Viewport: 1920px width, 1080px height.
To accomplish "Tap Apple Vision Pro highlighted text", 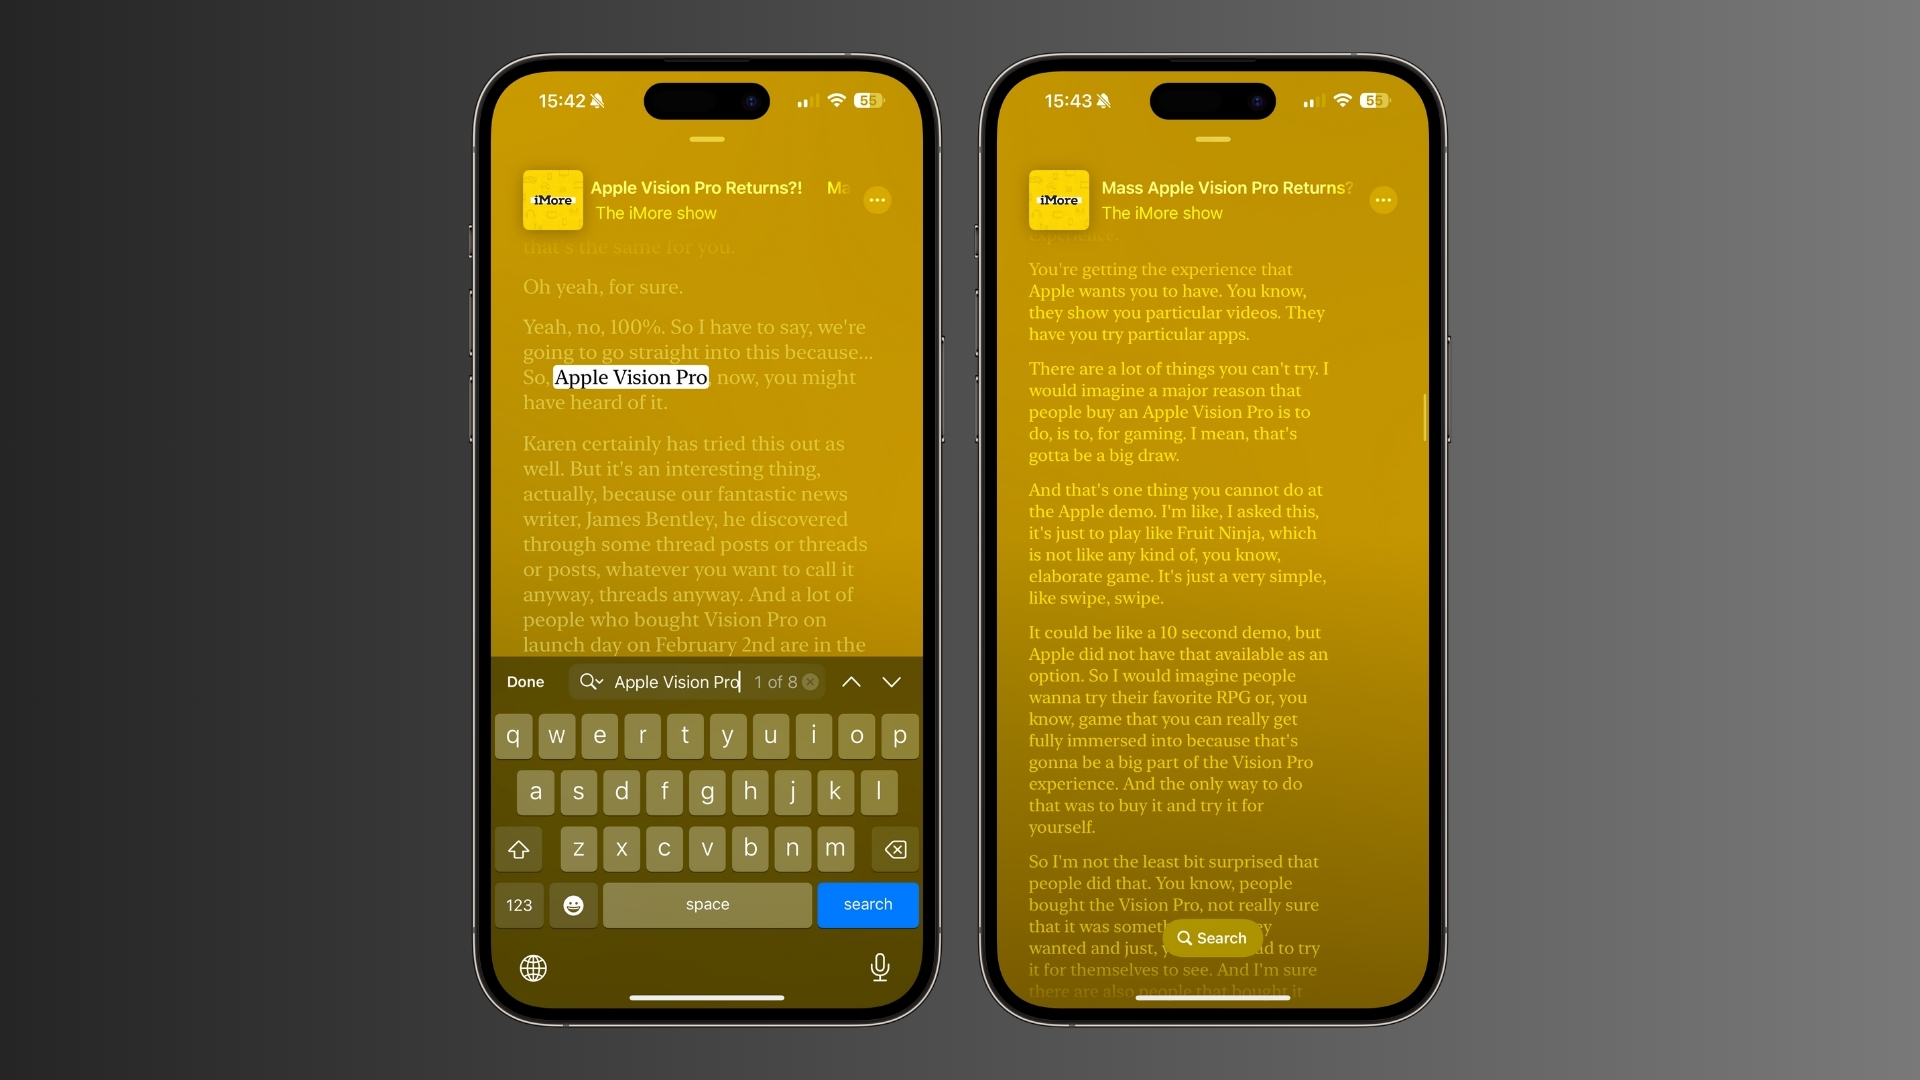I will click(x=632, y=377).
